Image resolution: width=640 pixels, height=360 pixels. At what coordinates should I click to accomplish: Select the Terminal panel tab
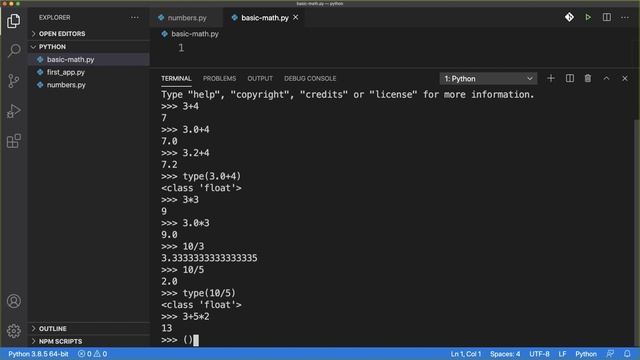(176, 78)
